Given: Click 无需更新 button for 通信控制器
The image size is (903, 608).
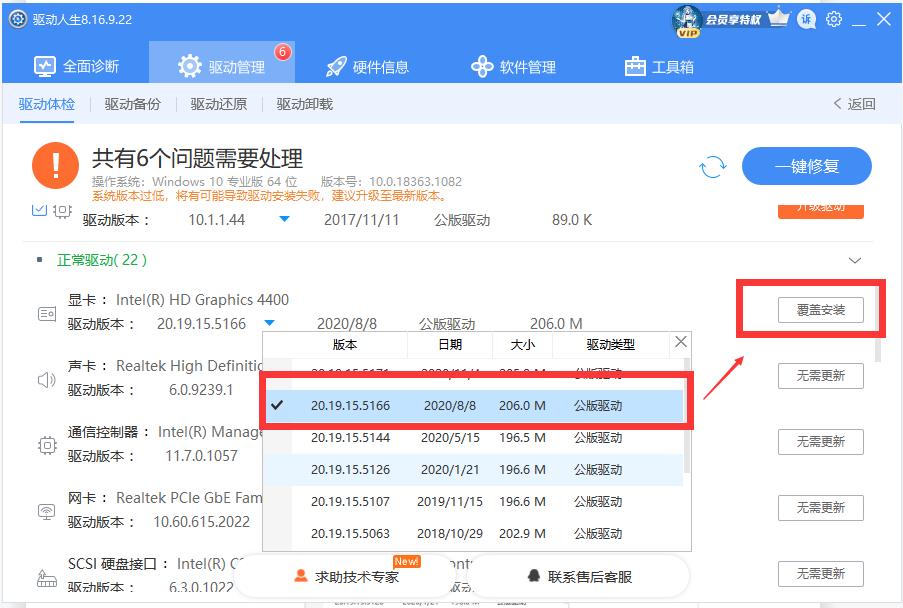Looking at the screenshot, I should click(x=821, y=442).
